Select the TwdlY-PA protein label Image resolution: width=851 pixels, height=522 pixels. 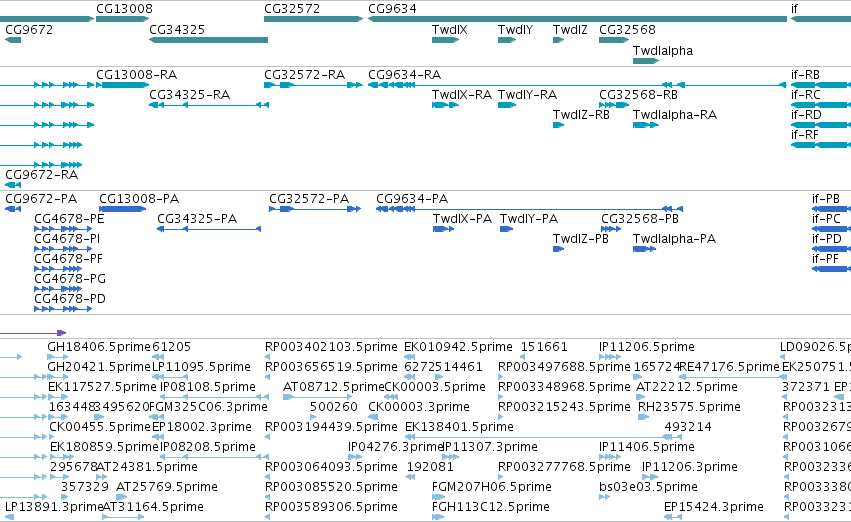tap(529, 219)
